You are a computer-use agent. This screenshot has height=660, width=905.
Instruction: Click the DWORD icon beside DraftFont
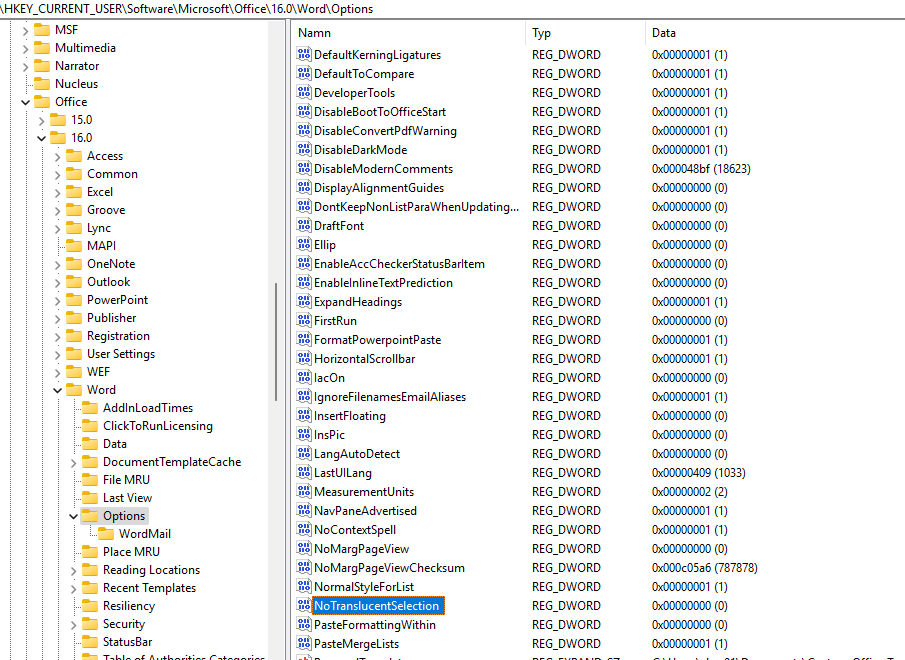[304, 226]
